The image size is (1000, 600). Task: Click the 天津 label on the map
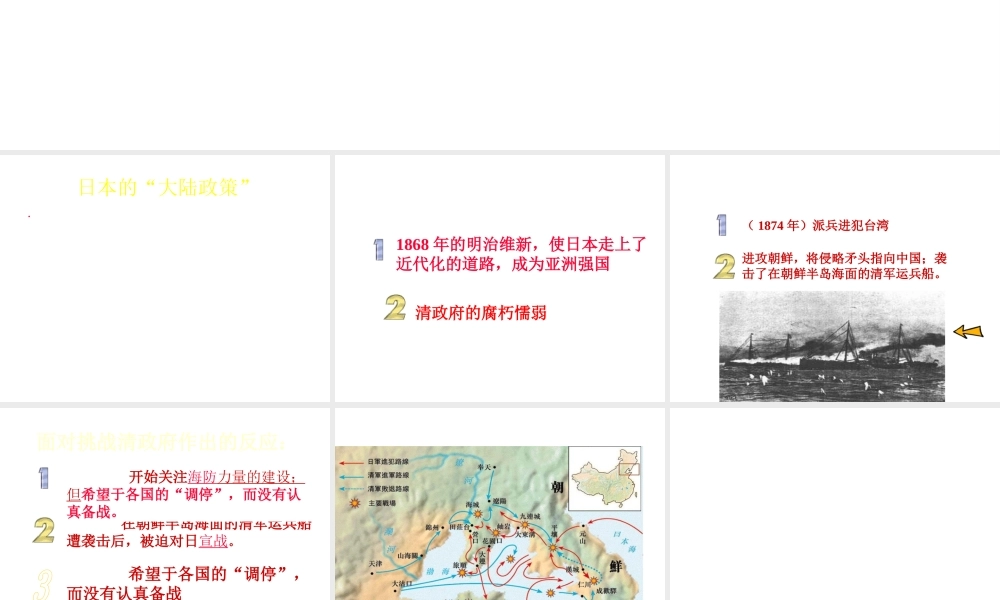click(x=376, y=564)
